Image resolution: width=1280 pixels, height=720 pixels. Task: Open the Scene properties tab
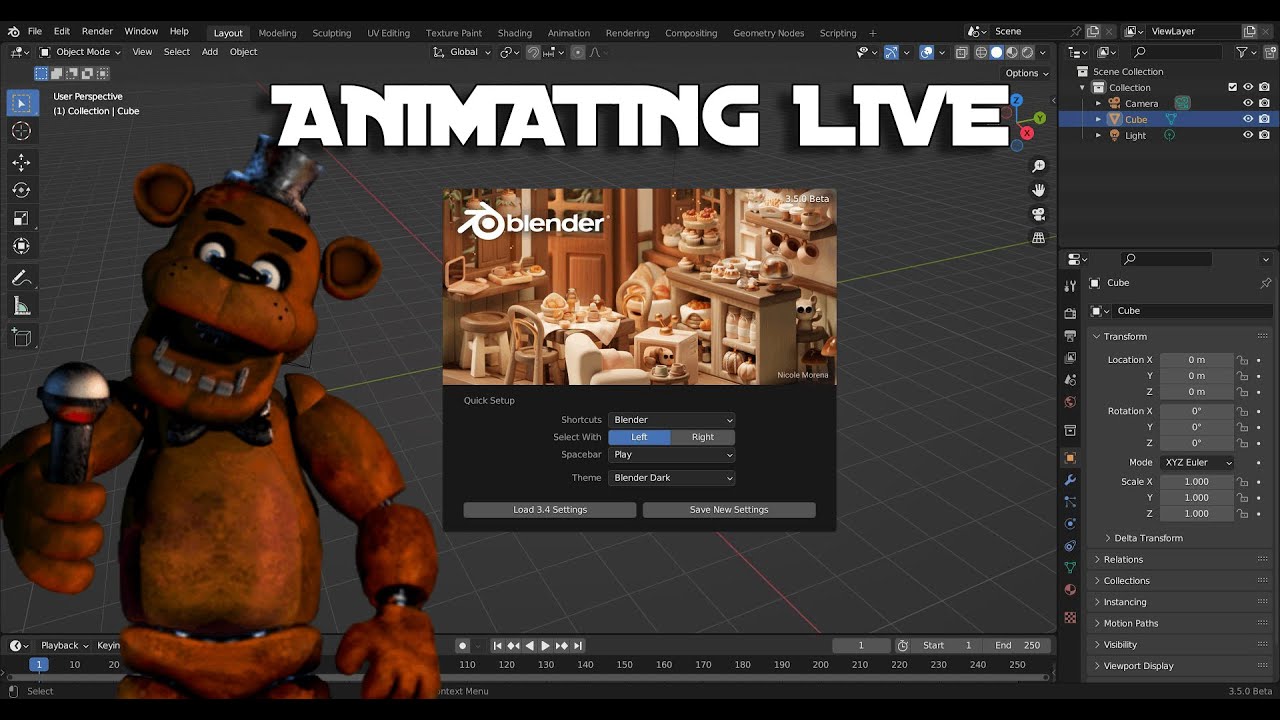(x=1070, y=380)
